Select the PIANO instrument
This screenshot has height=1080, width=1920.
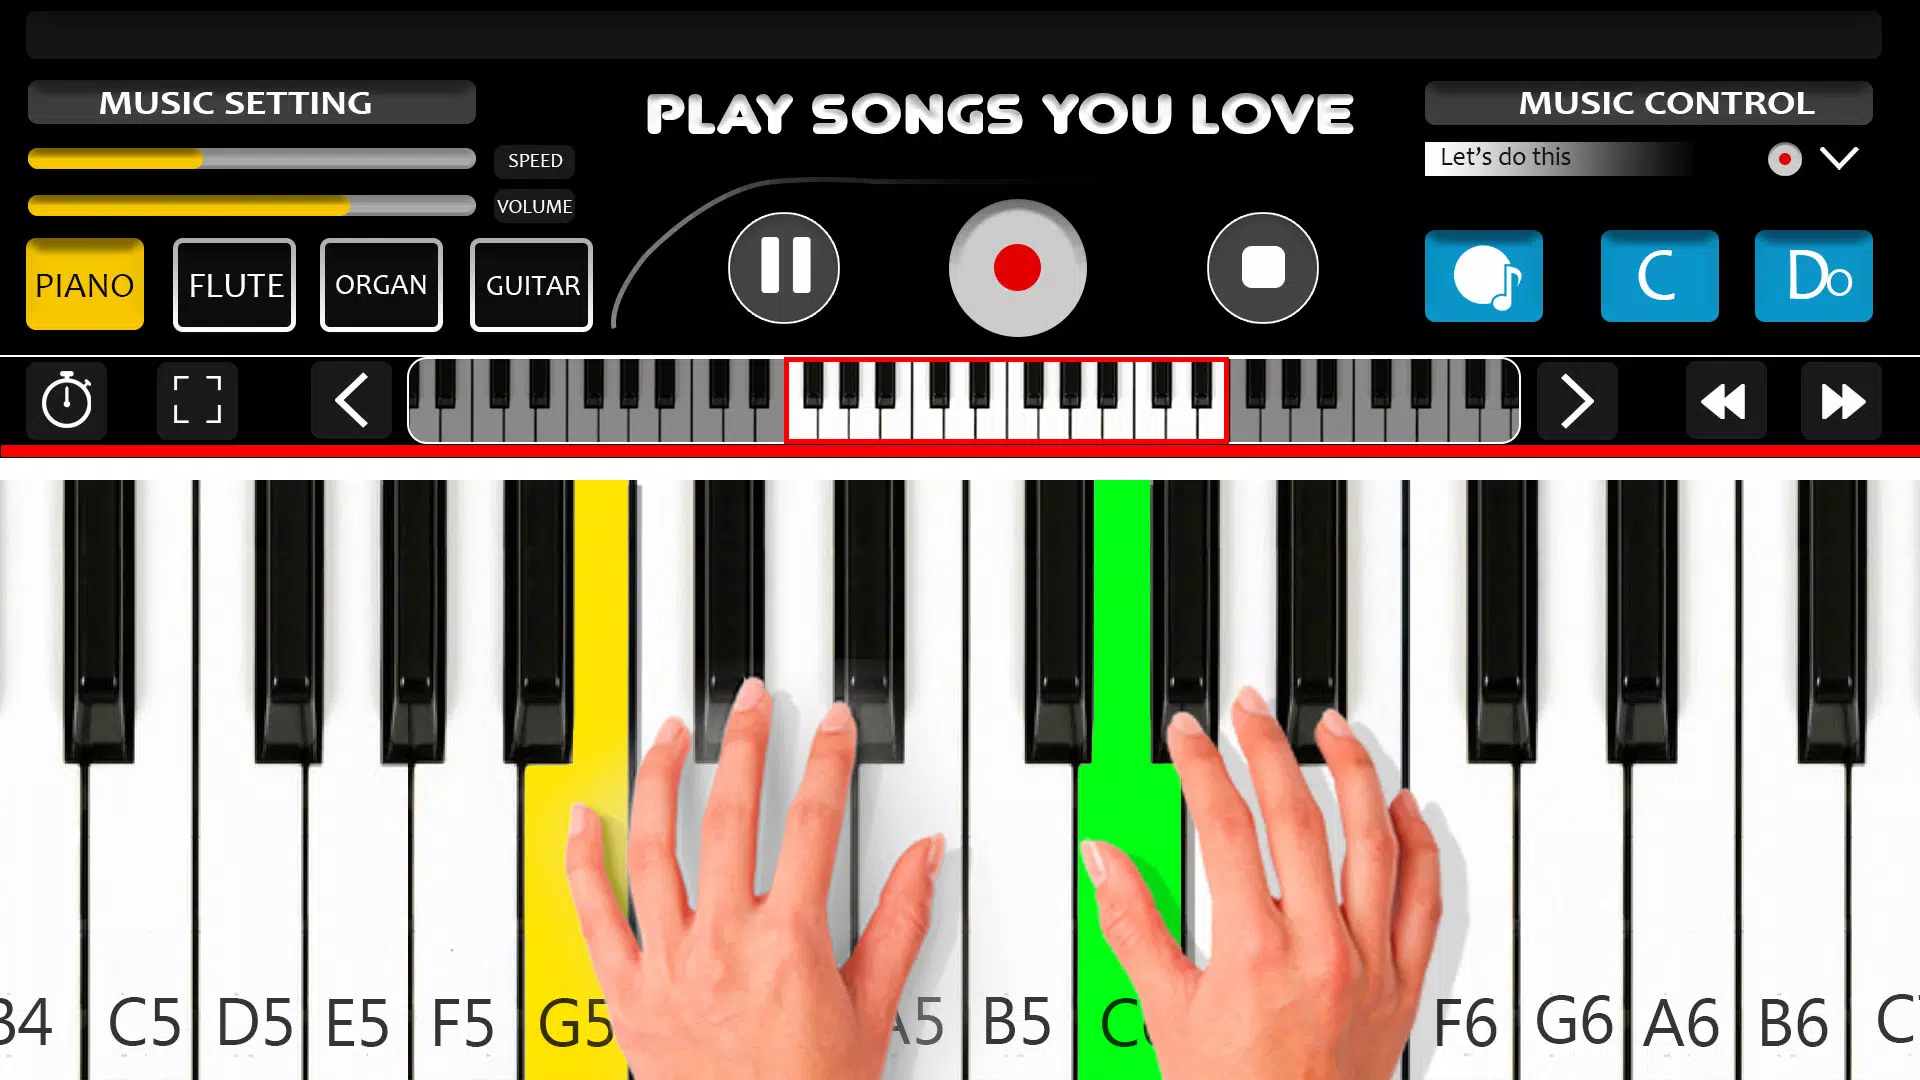(x=83, y=284)
